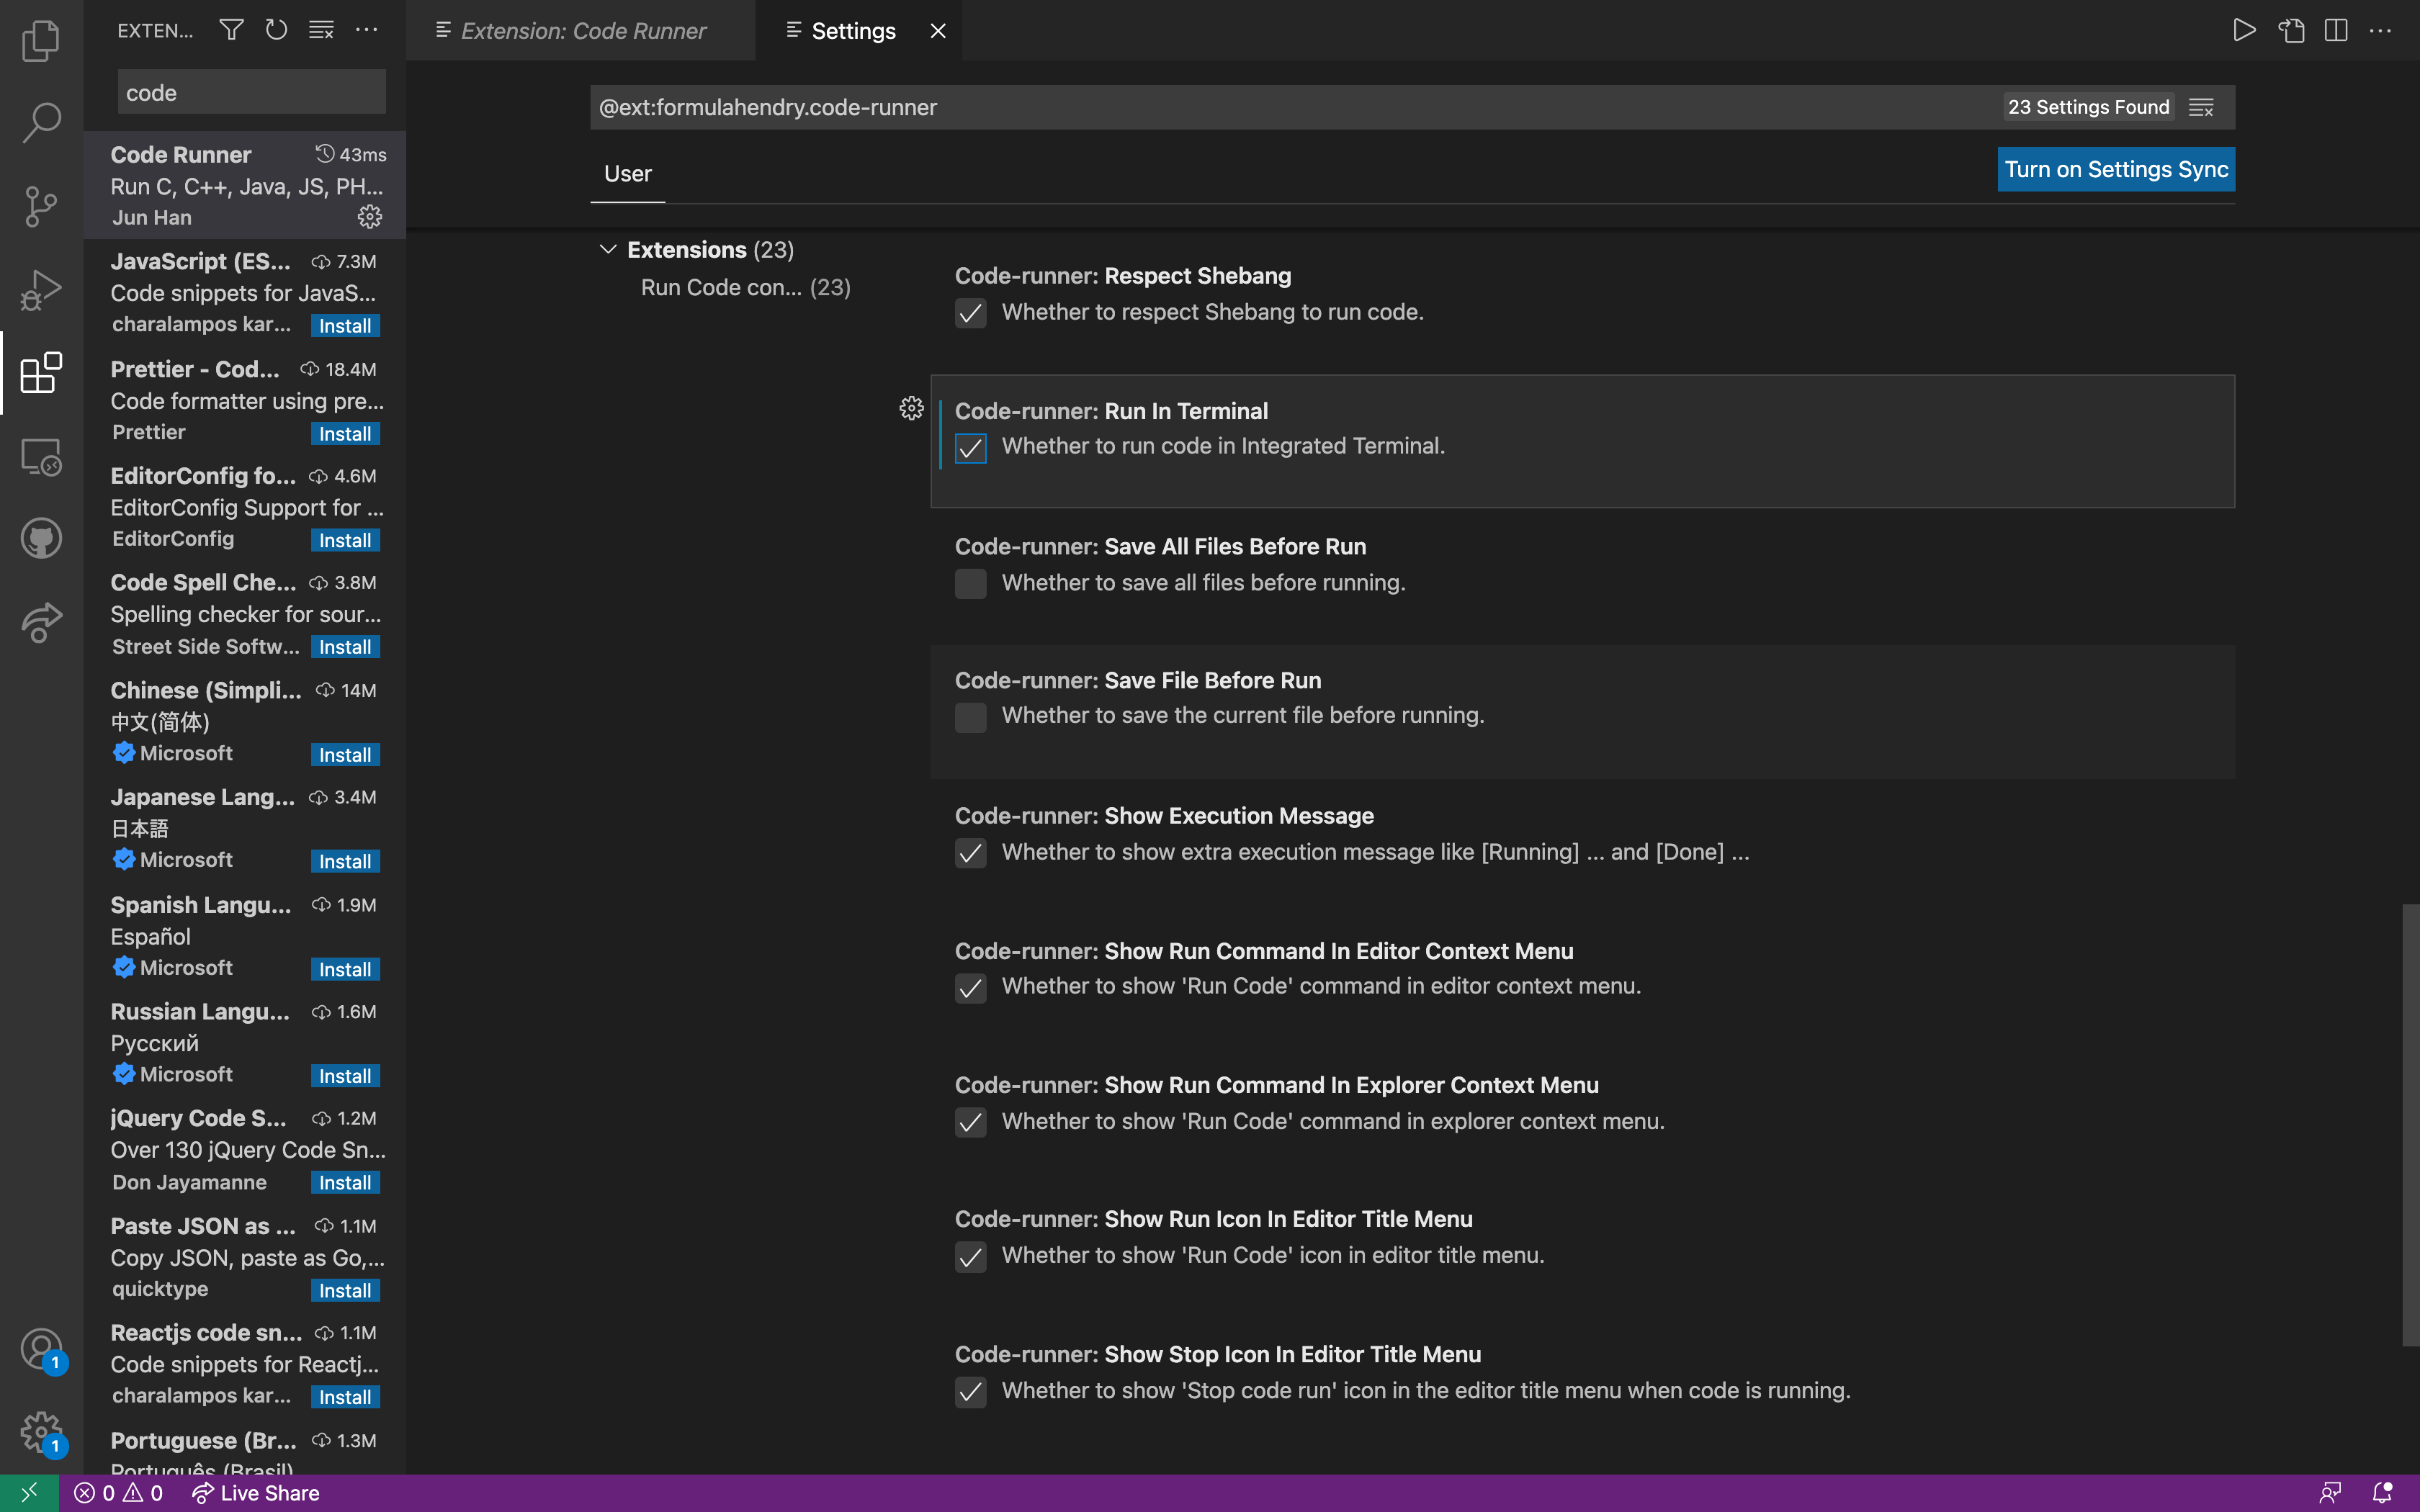
Task: Open Code Runner manage gear icon
Action: pyautogui.click(x=370, y=217)
